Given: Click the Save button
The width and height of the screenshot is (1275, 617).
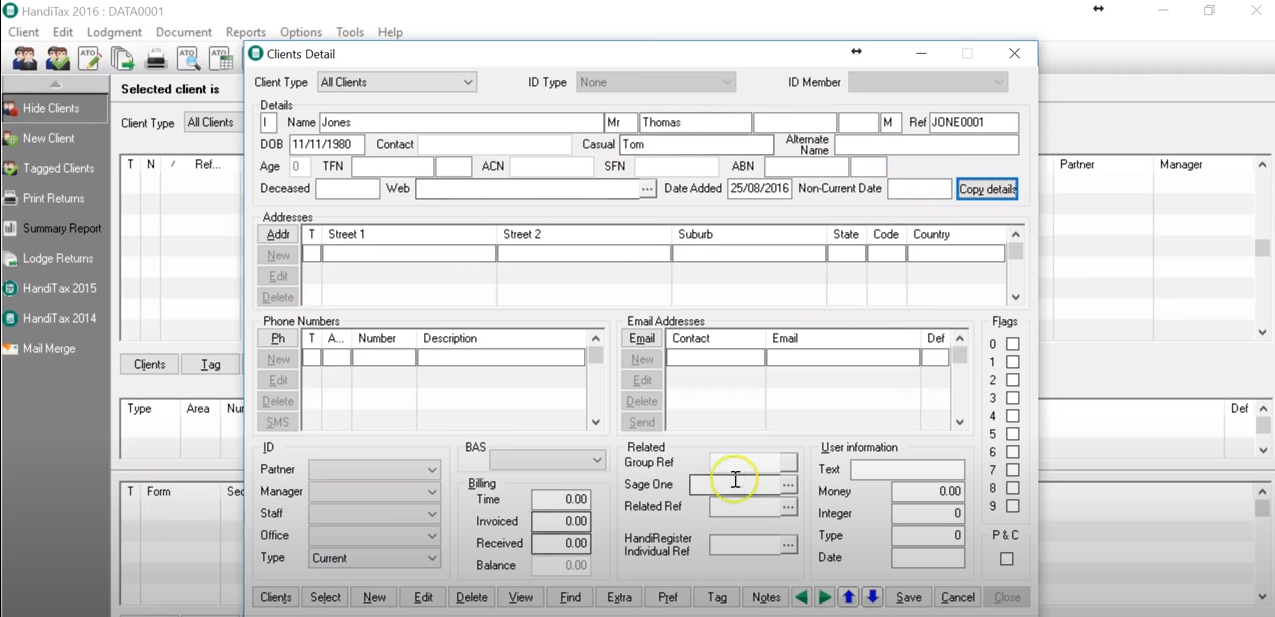Looking at the screenshot, I should (x=908, y=597).
